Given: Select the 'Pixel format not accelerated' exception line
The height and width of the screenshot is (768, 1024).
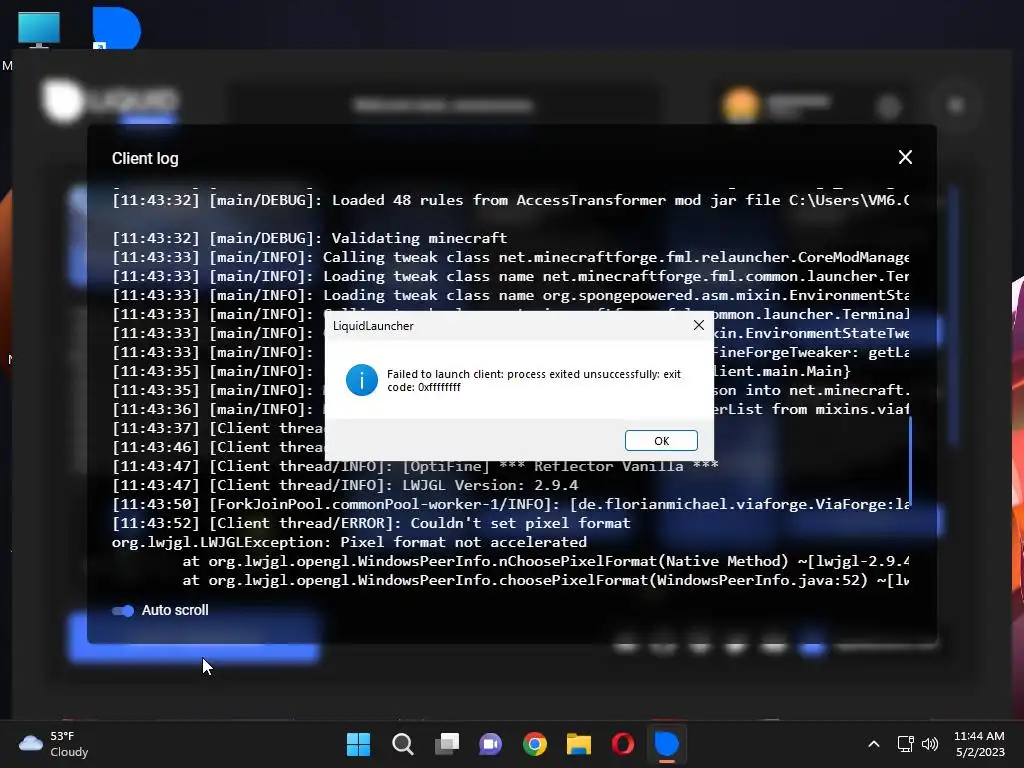Looking at the screenshot, I should coord(349,542).
